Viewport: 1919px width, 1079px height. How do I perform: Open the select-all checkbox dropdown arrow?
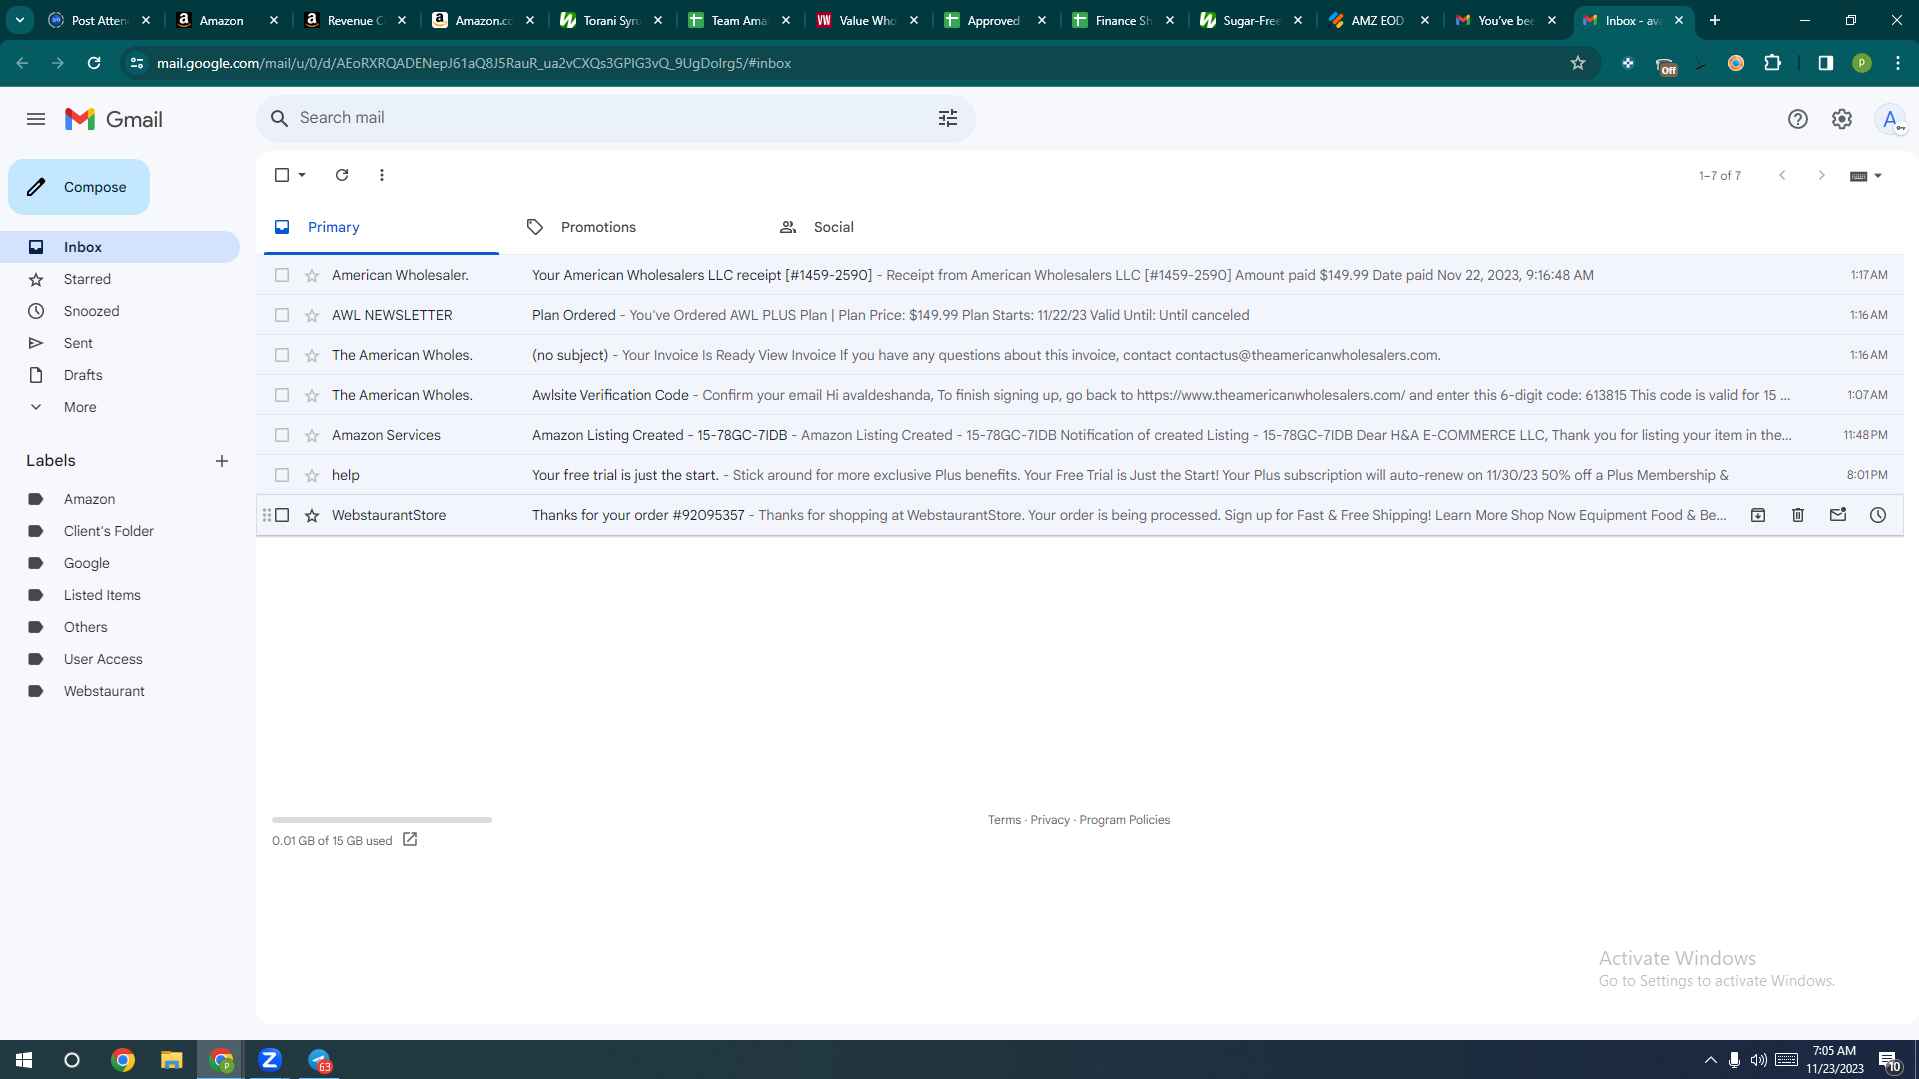[x=302, y=175]
